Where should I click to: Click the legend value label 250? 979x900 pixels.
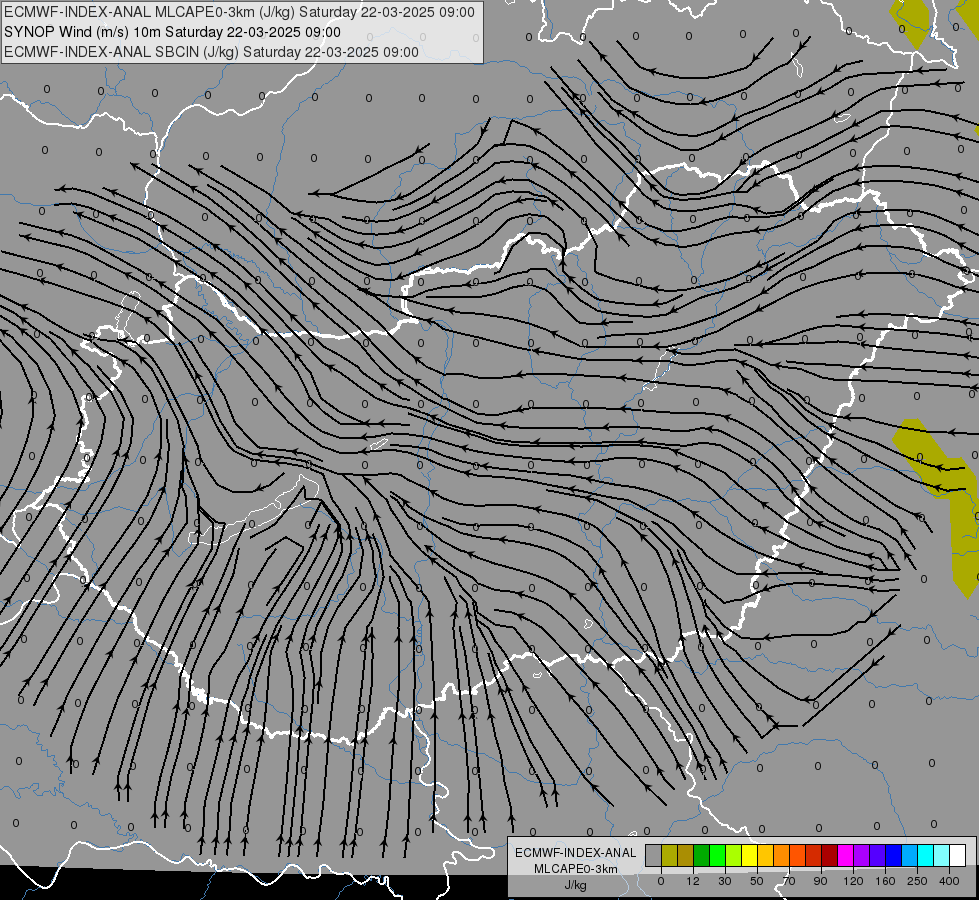click(917, 881)
